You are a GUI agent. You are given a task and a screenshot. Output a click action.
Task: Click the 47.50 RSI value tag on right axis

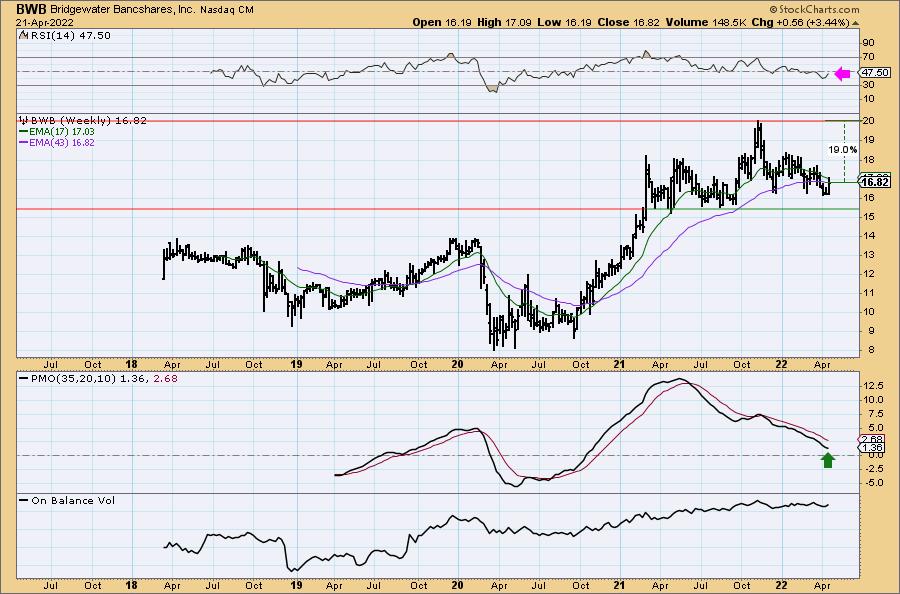click(x=875, y=72)
